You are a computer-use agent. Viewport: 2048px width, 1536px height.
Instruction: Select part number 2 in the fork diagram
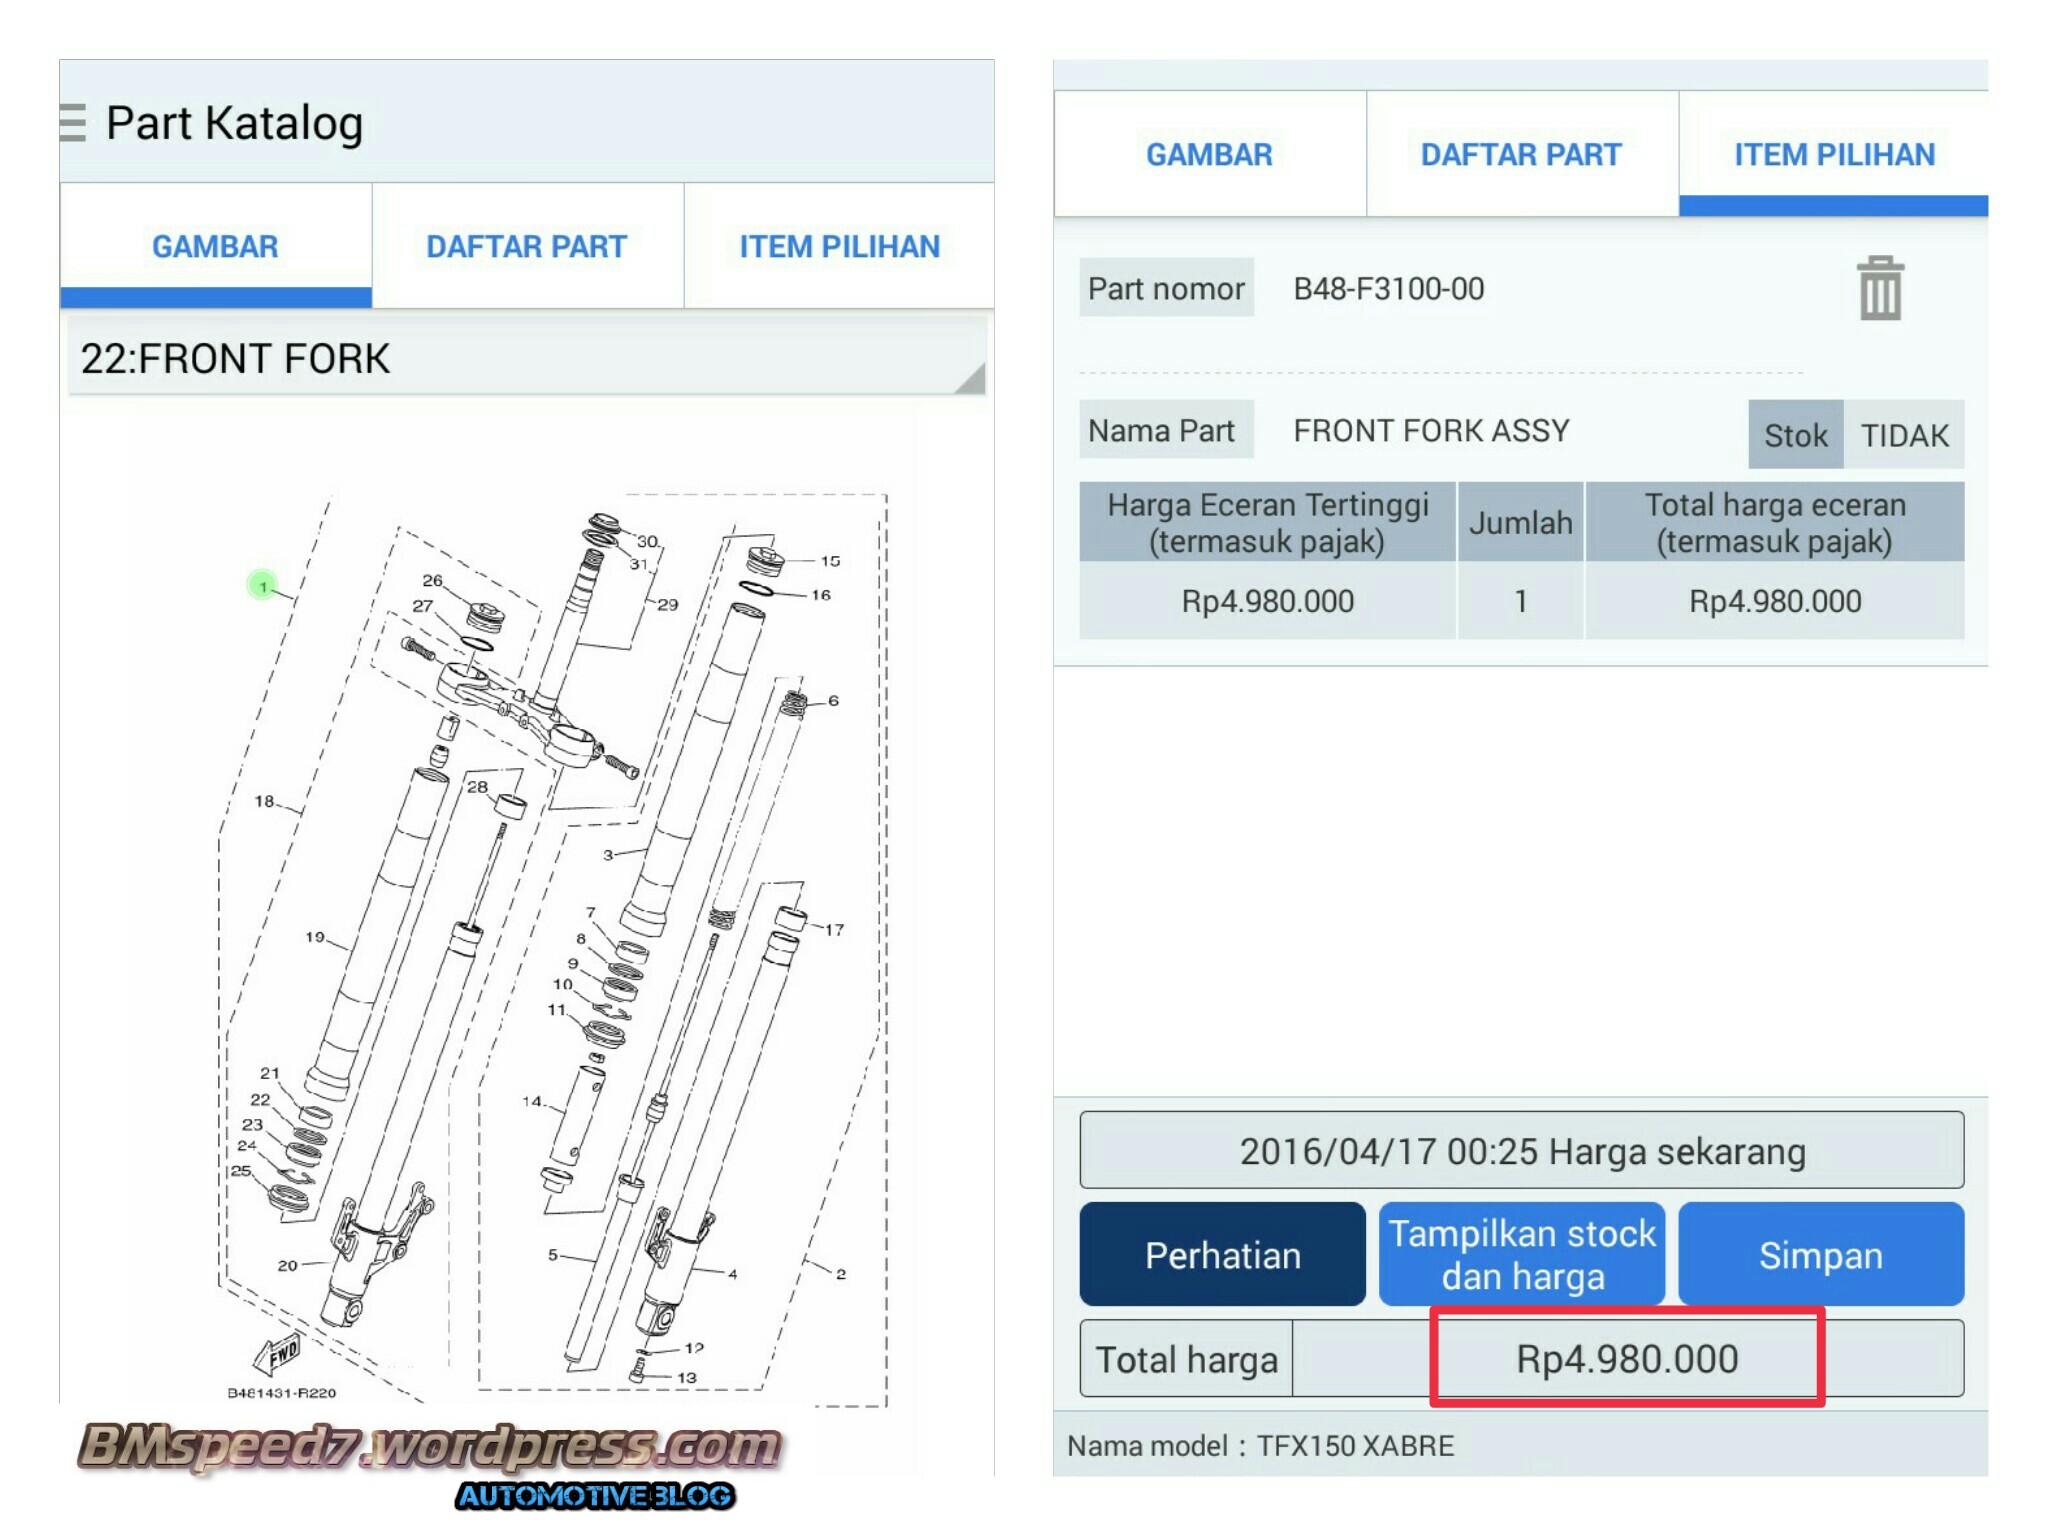841,1274
